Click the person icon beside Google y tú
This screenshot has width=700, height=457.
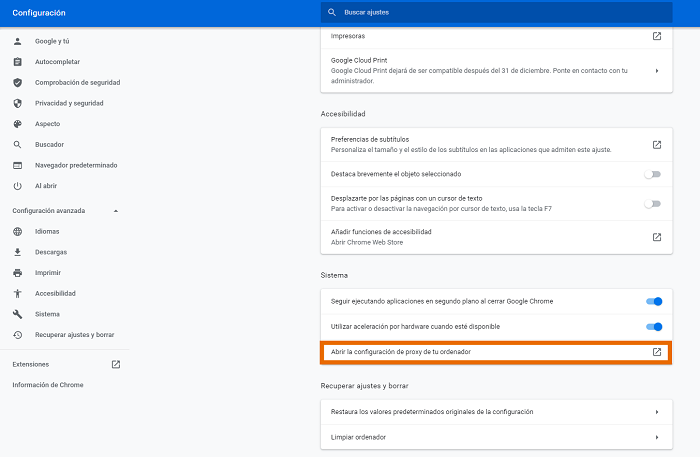point(17,41)
